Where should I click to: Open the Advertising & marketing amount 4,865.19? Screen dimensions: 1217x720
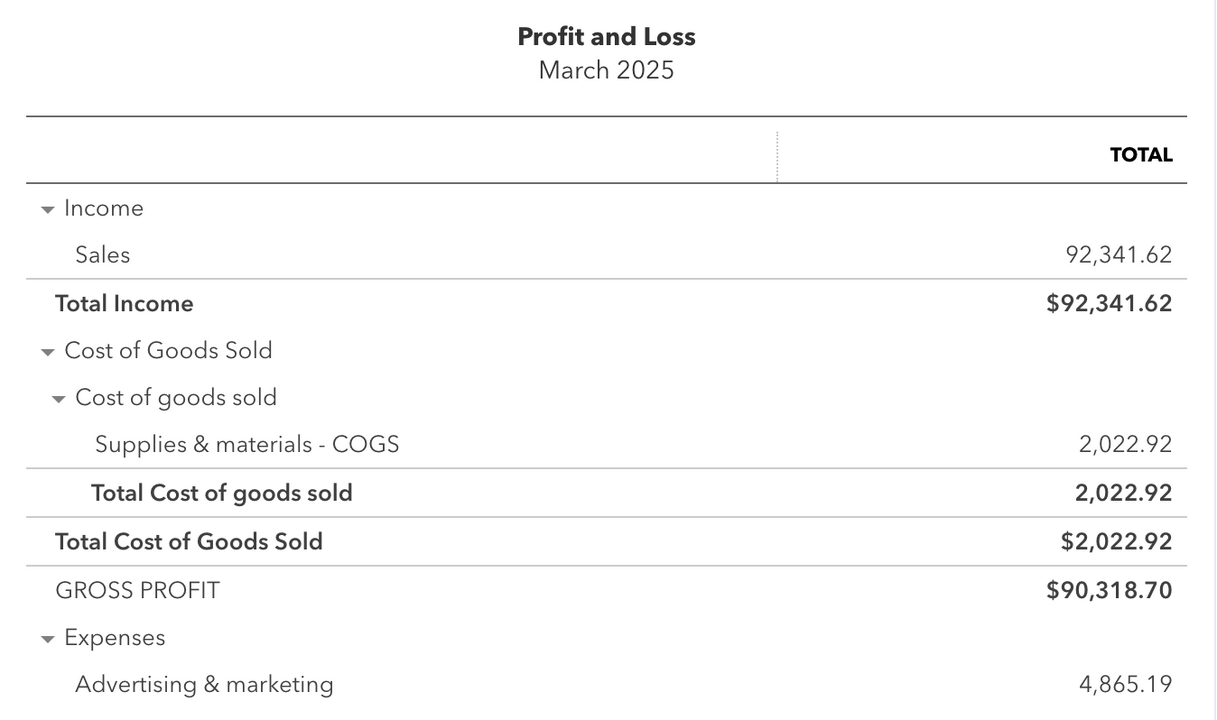click(x=1125, y=685)
